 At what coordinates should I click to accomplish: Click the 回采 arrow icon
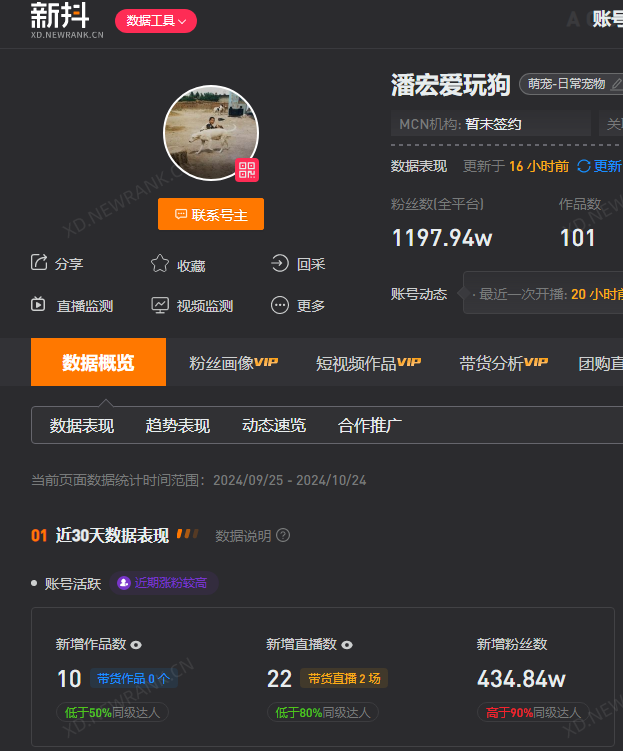tap(280, 263)
